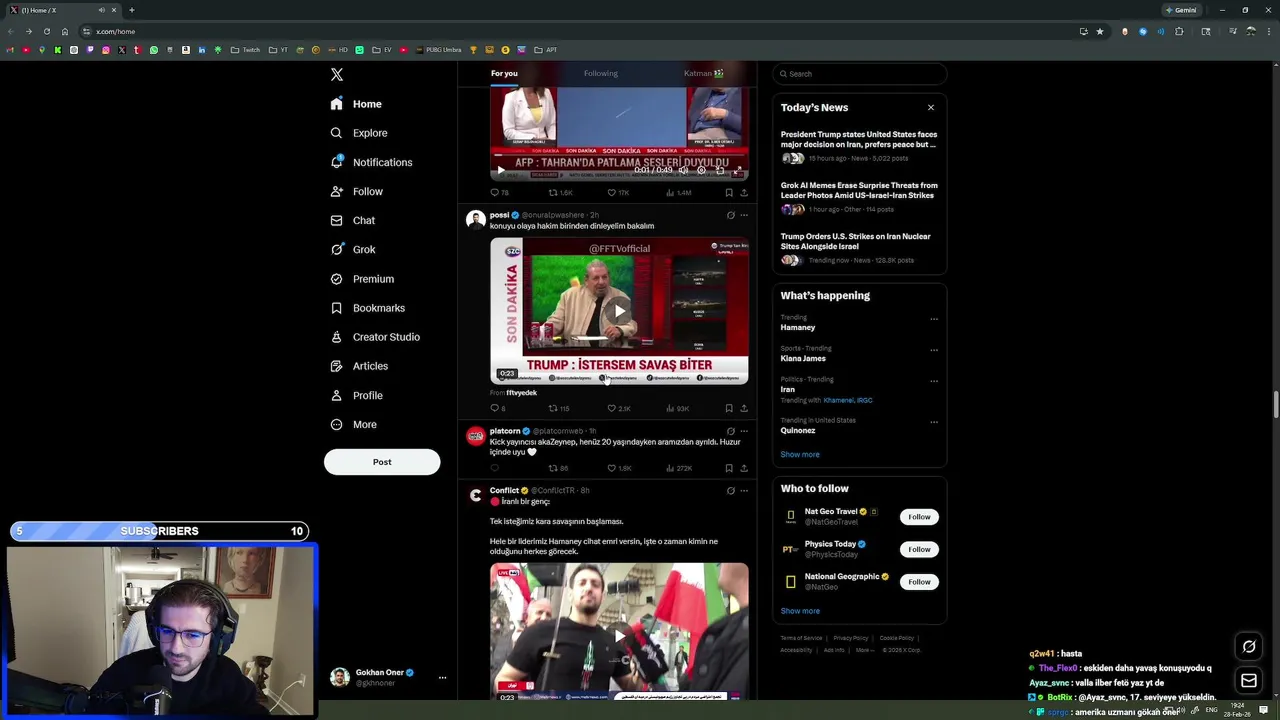
Task: Click the Articles icon in the sidebar
Action: (x=336, y=366)
